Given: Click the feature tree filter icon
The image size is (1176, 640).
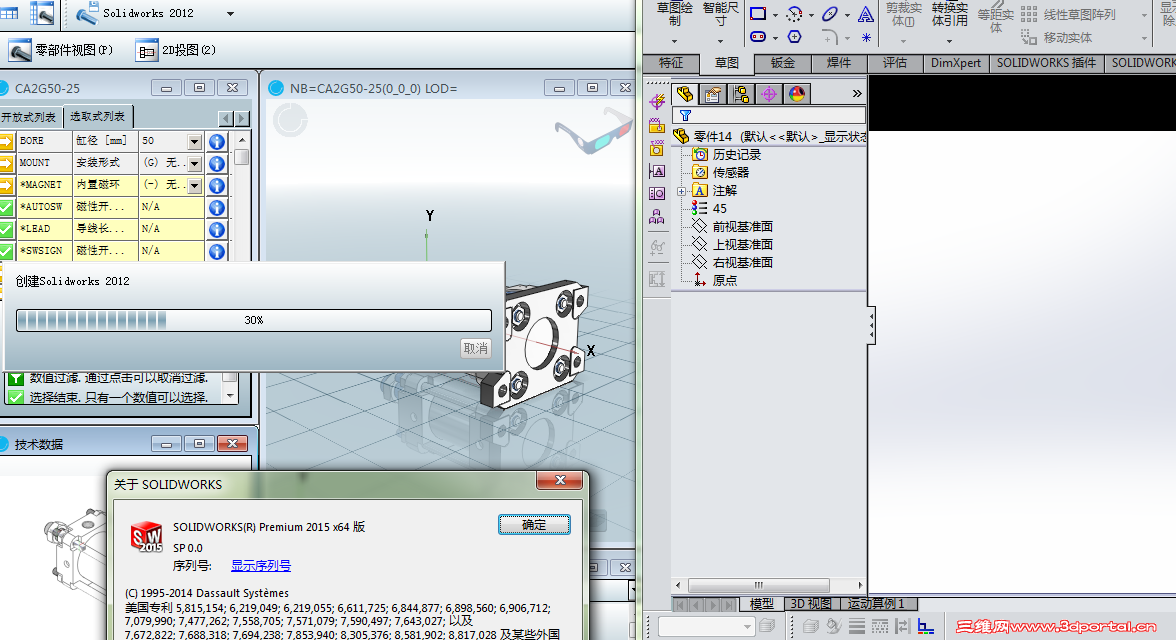Looking at the screenshot, I should 686,116.
